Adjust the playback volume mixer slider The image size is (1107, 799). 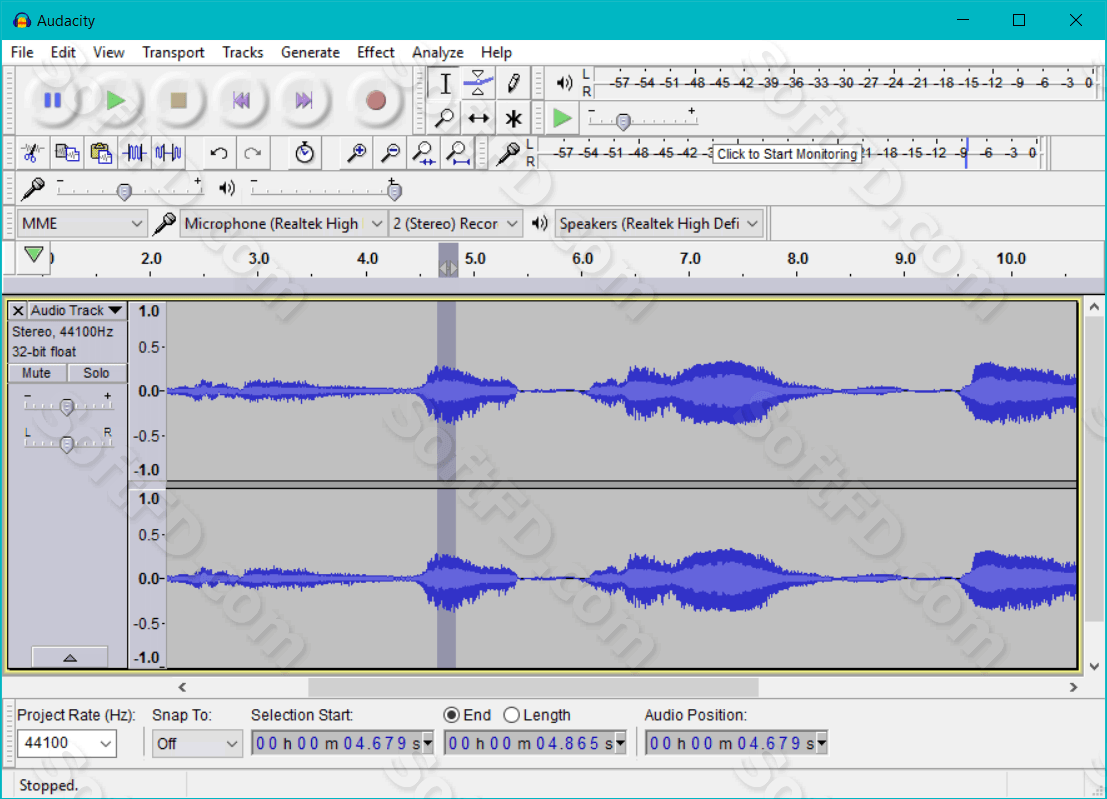[395, 191]
